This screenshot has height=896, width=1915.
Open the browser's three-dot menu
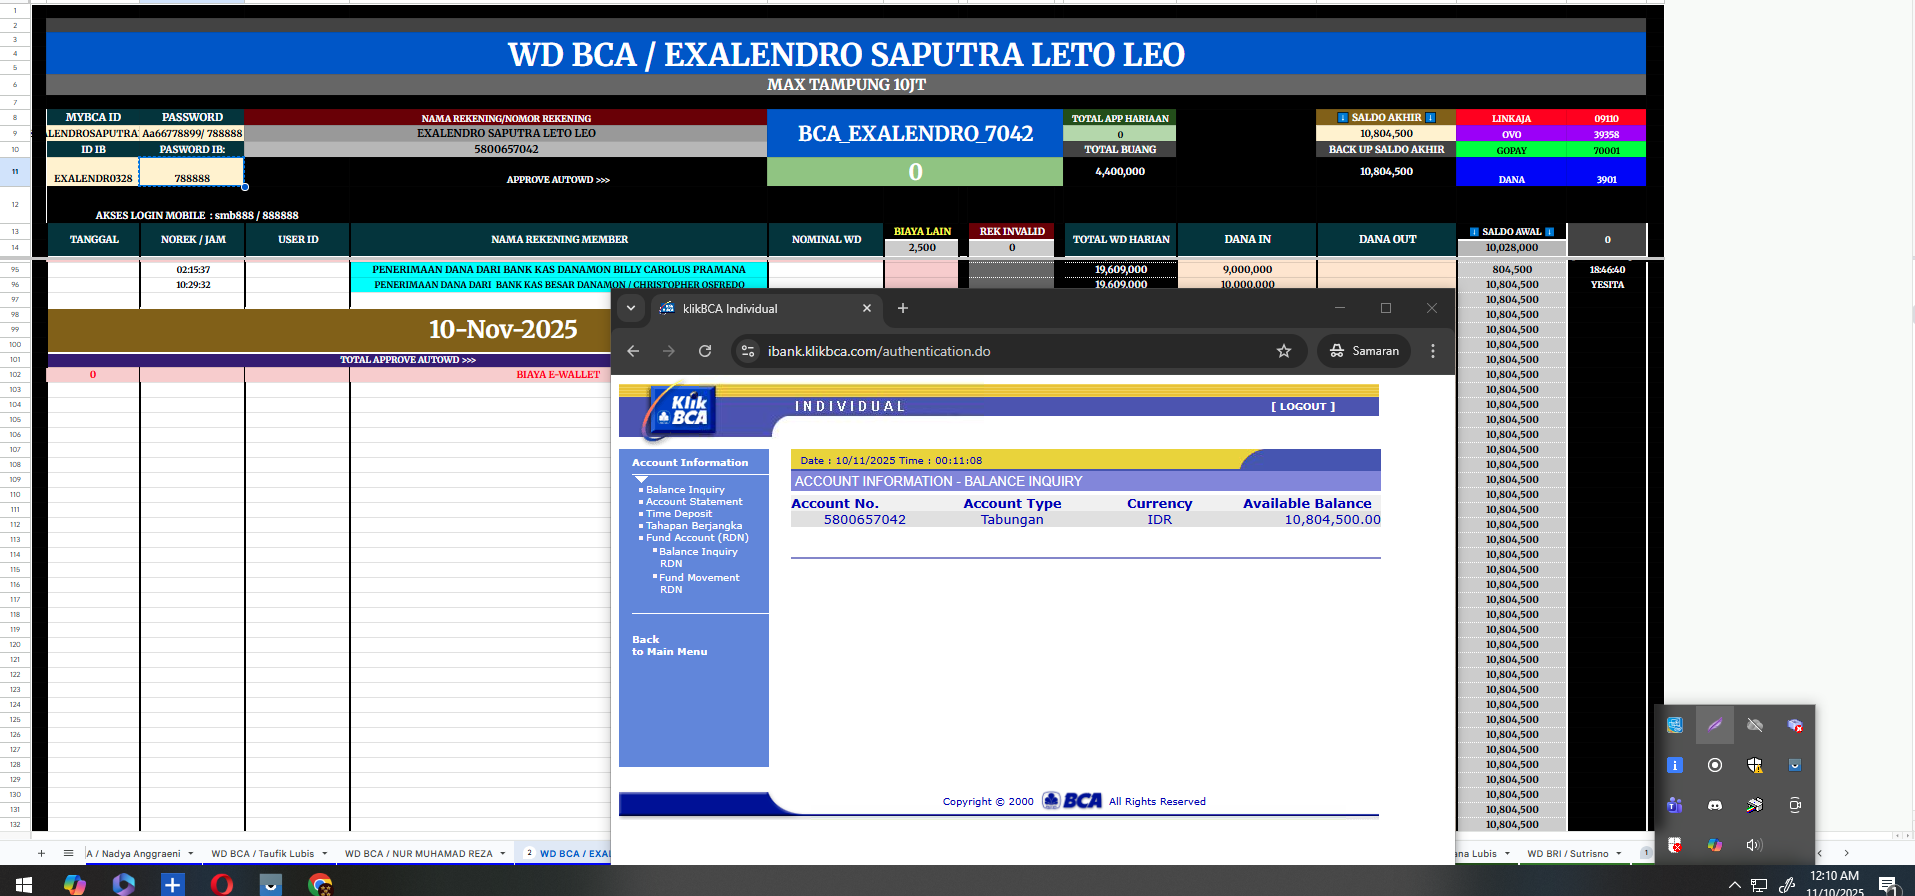click(1433, 351)
